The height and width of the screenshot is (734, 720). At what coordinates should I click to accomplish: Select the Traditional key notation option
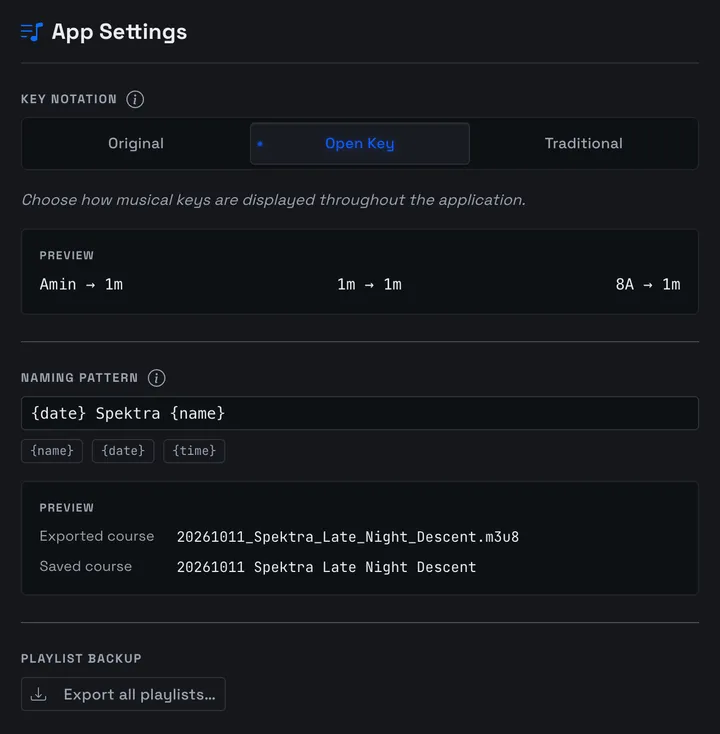click(x=584, y=143)
